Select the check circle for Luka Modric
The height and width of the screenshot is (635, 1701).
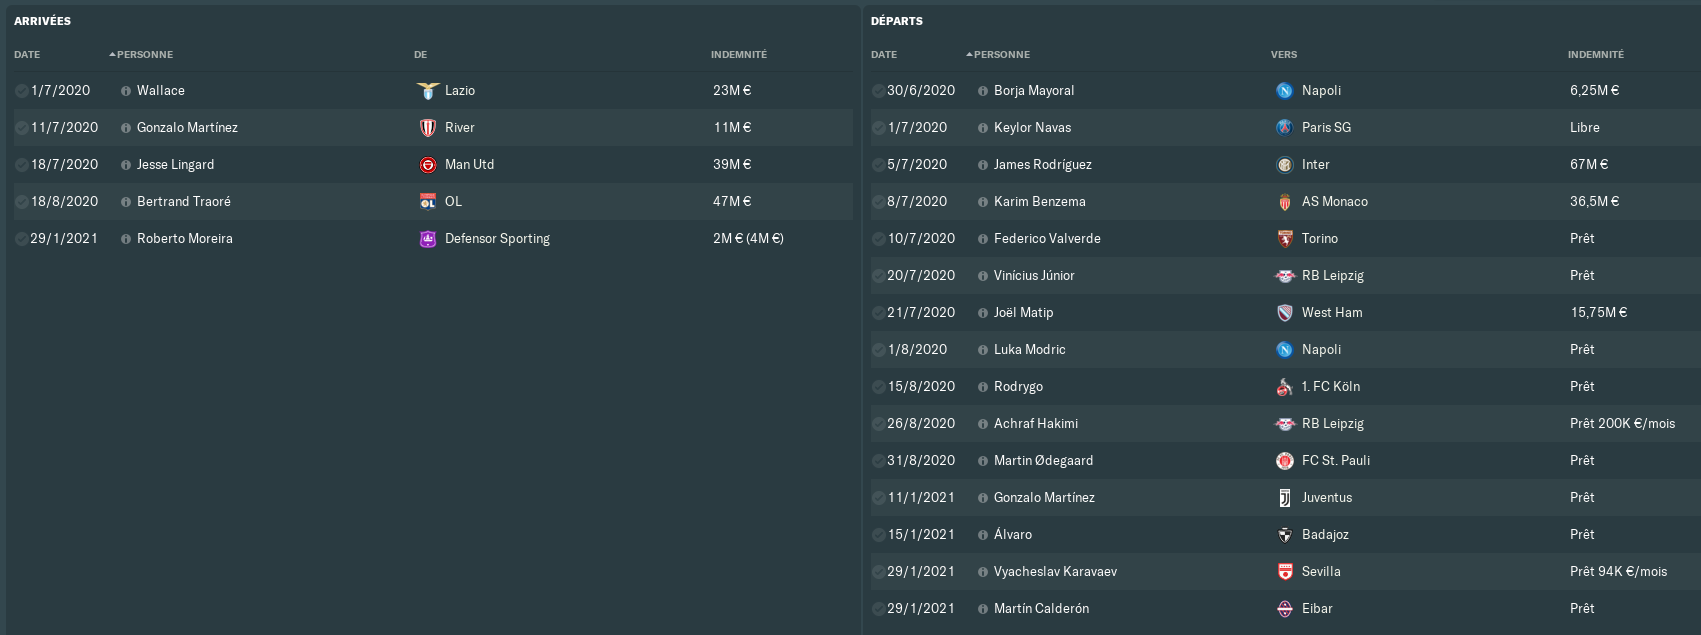click(x=878, y=350)
